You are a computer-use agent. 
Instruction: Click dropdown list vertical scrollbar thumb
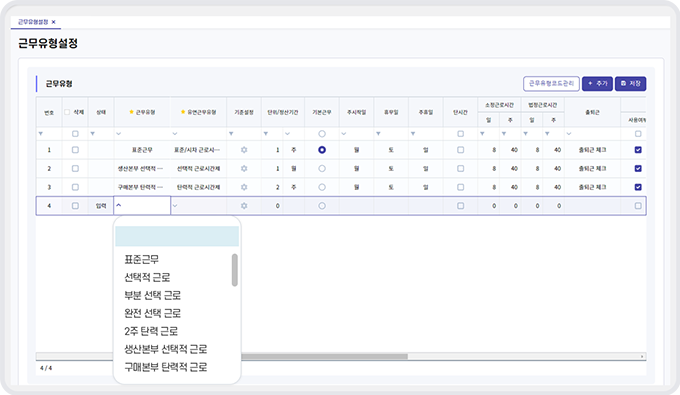235,270
